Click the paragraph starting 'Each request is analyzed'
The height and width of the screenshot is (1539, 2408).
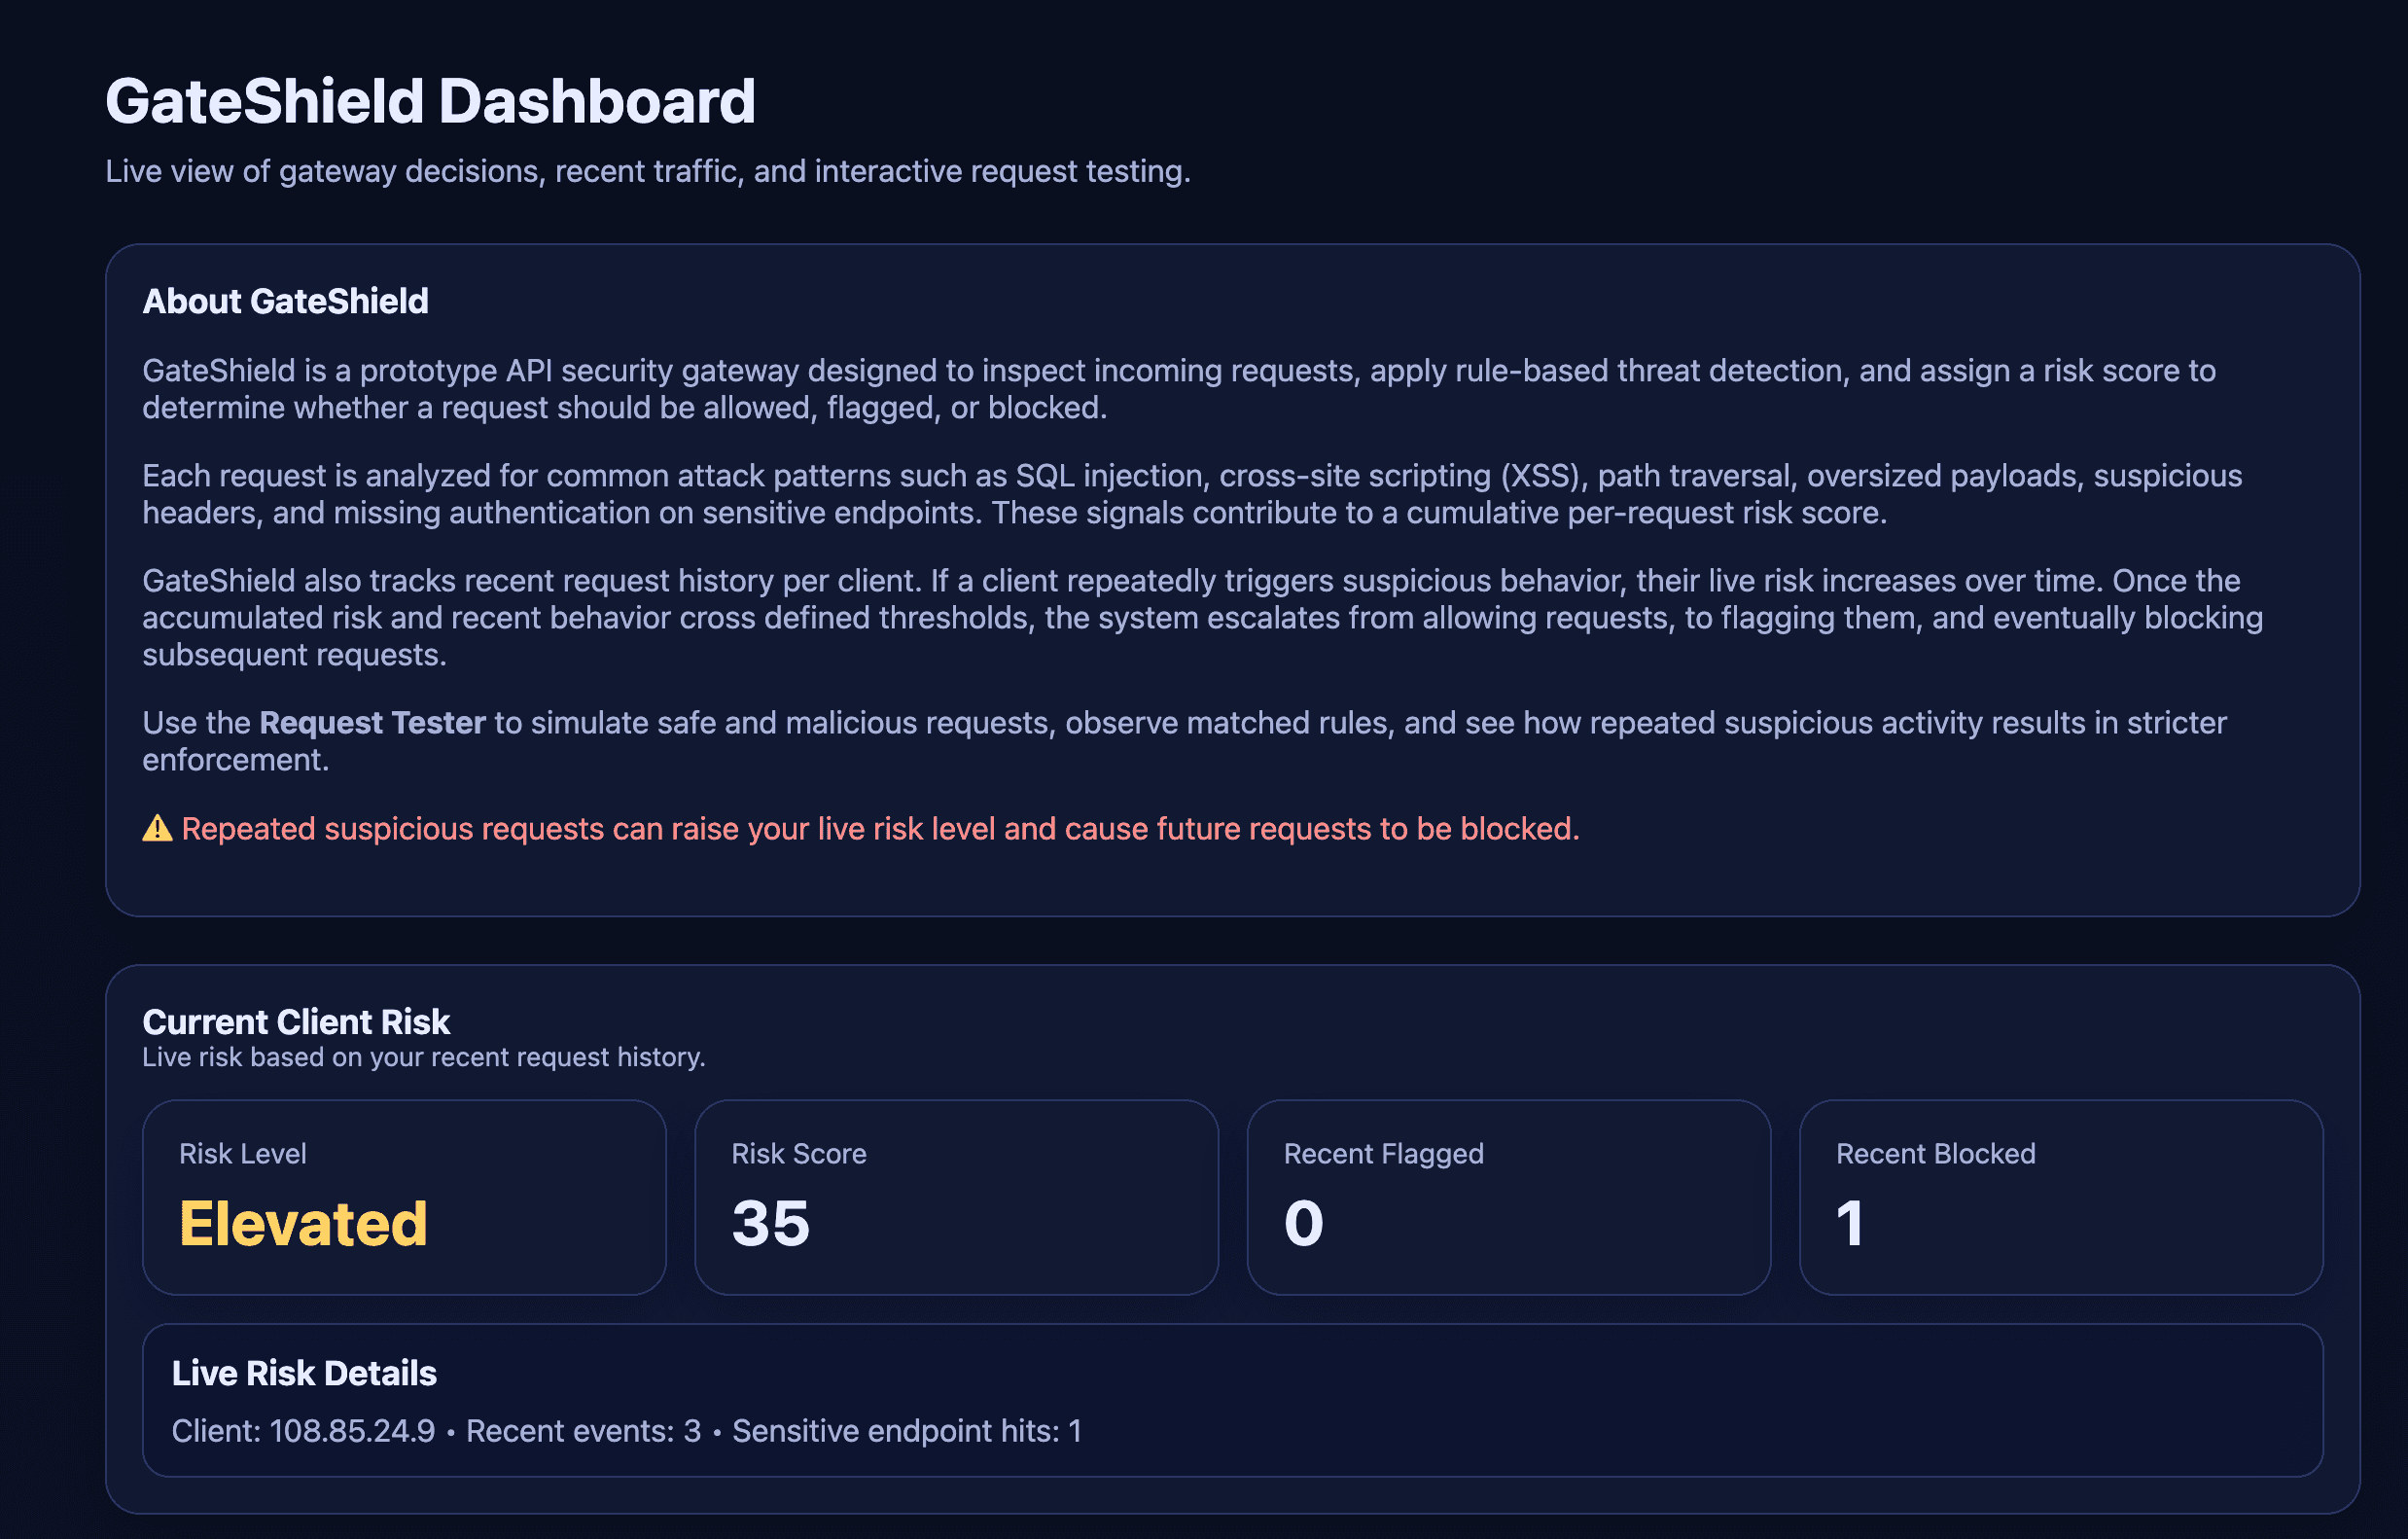(x=1192, y=494)
